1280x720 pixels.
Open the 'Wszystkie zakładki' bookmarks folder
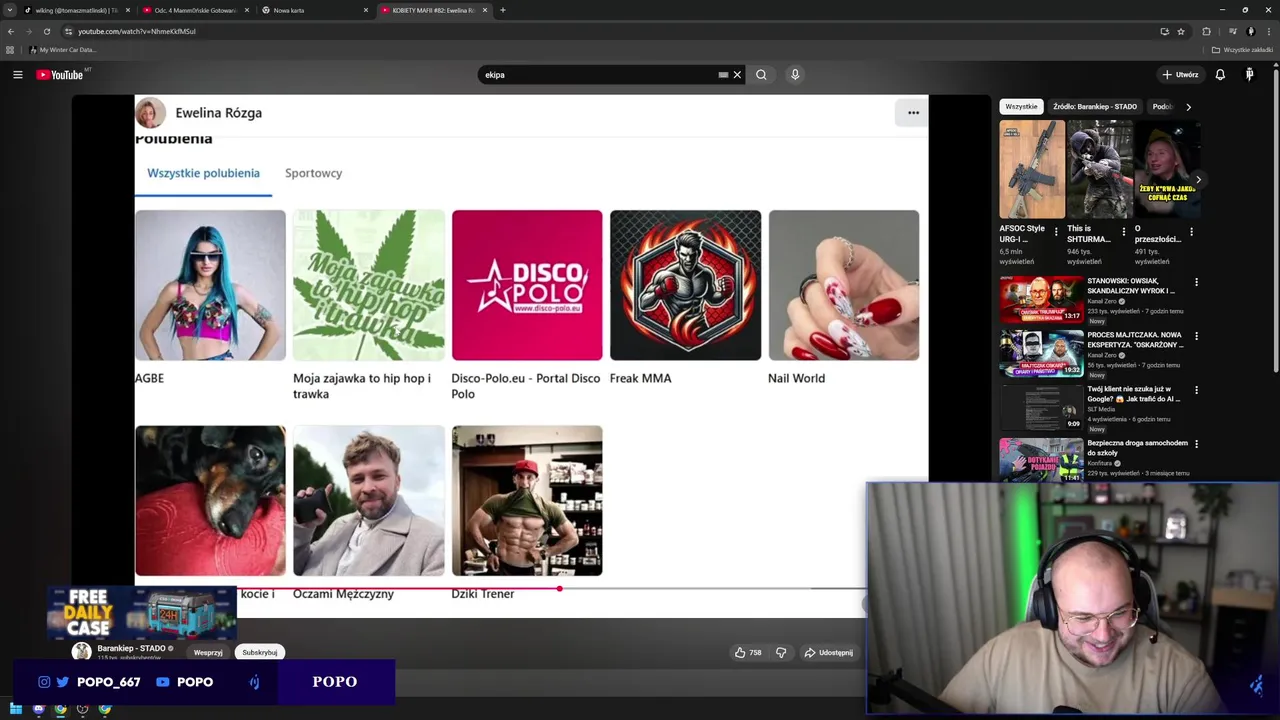[1242, 50]
